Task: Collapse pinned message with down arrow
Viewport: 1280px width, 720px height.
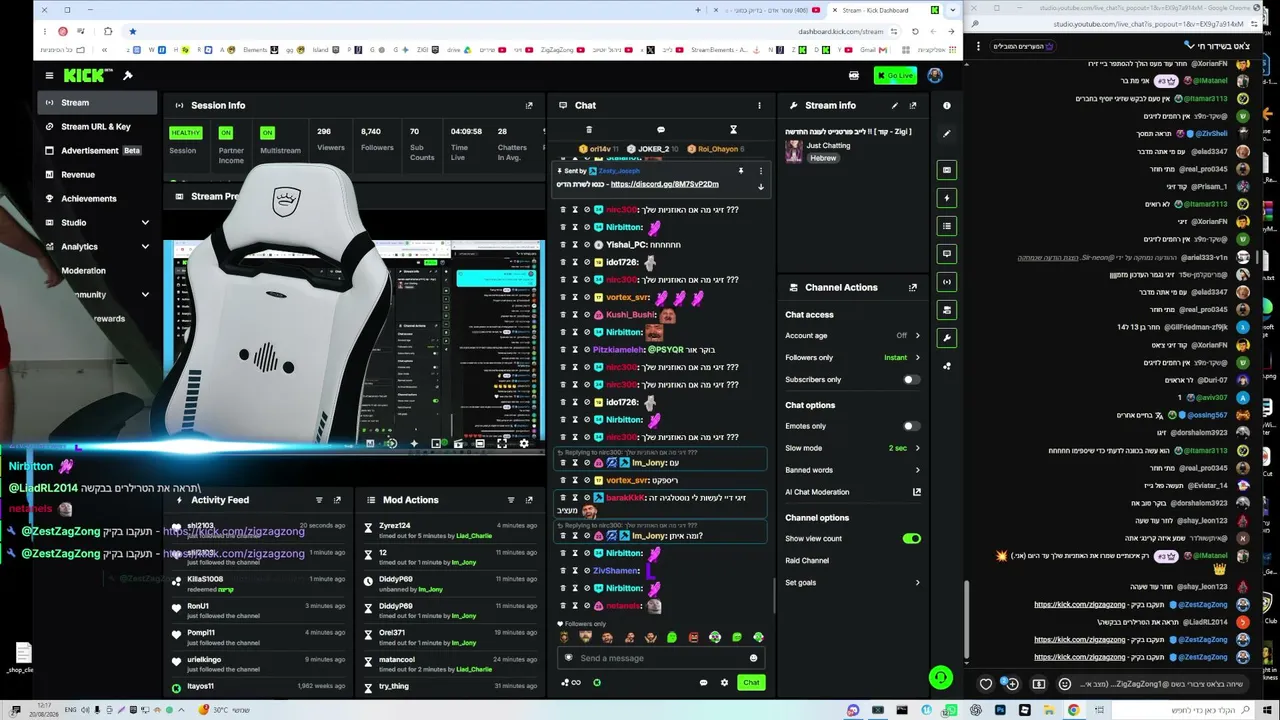Action: tap(761, 187)
